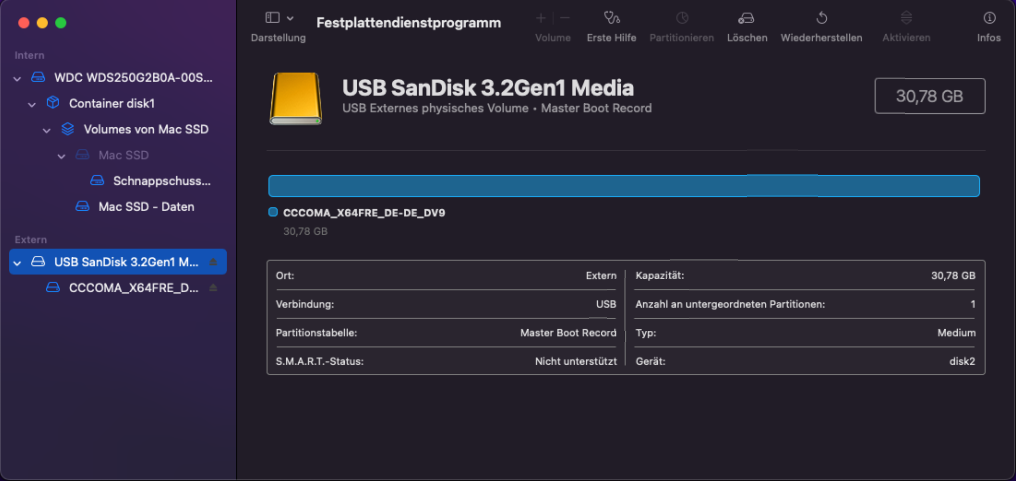The width and height of the screenshot is (1016, 481).
Task: Eject the USB SanDisk 3.2Gen1 device
Action: point(213,262)
